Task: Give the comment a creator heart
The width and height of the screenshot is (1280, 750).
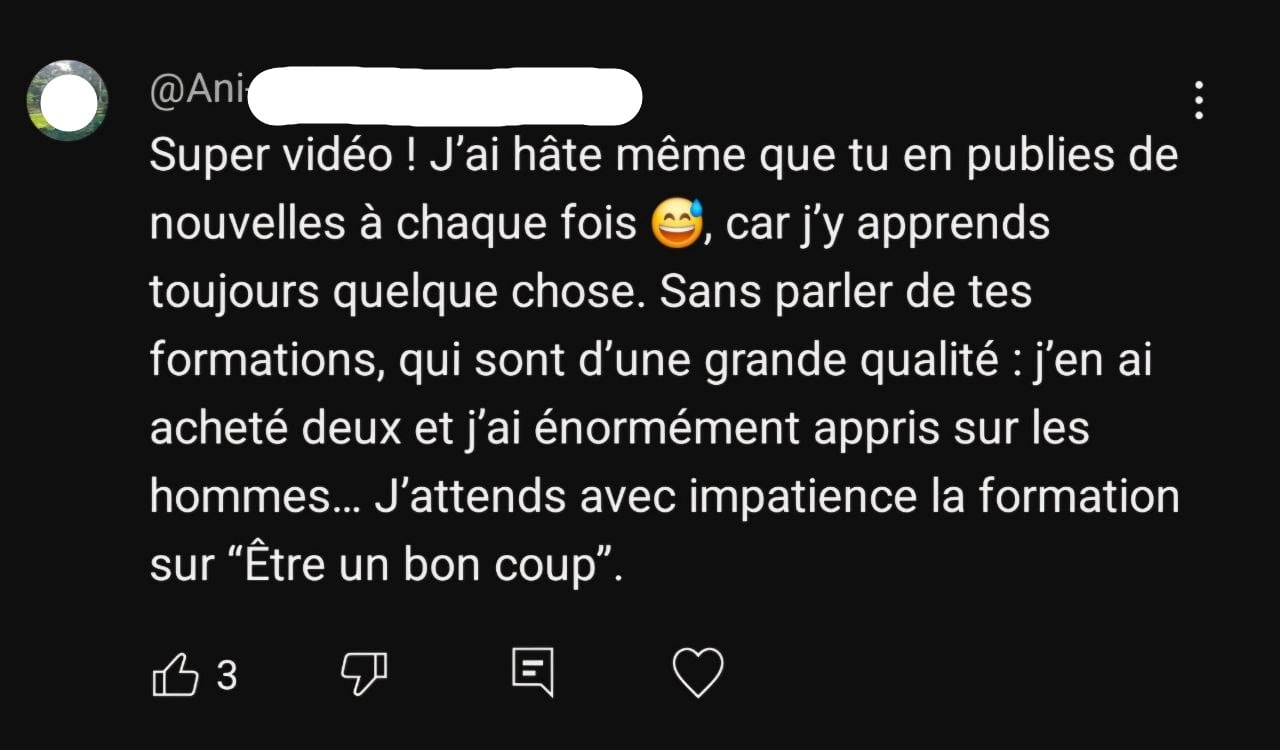Action: 697,673
